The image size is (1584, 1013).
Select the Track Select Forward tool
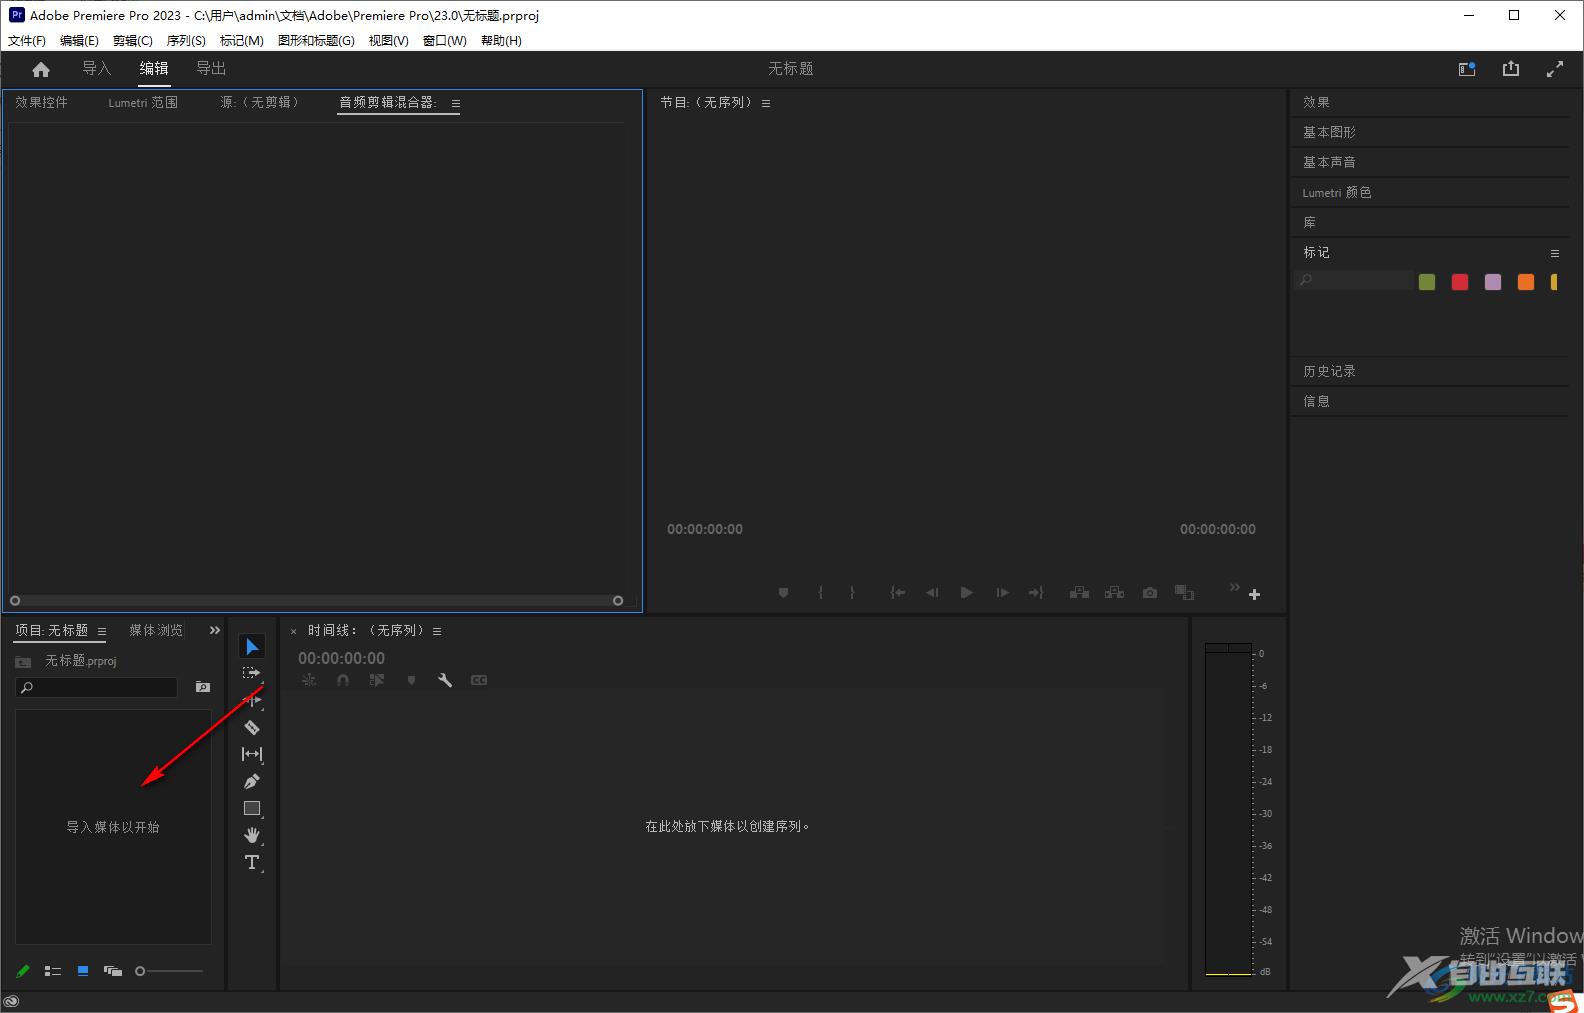pos(252,673)
